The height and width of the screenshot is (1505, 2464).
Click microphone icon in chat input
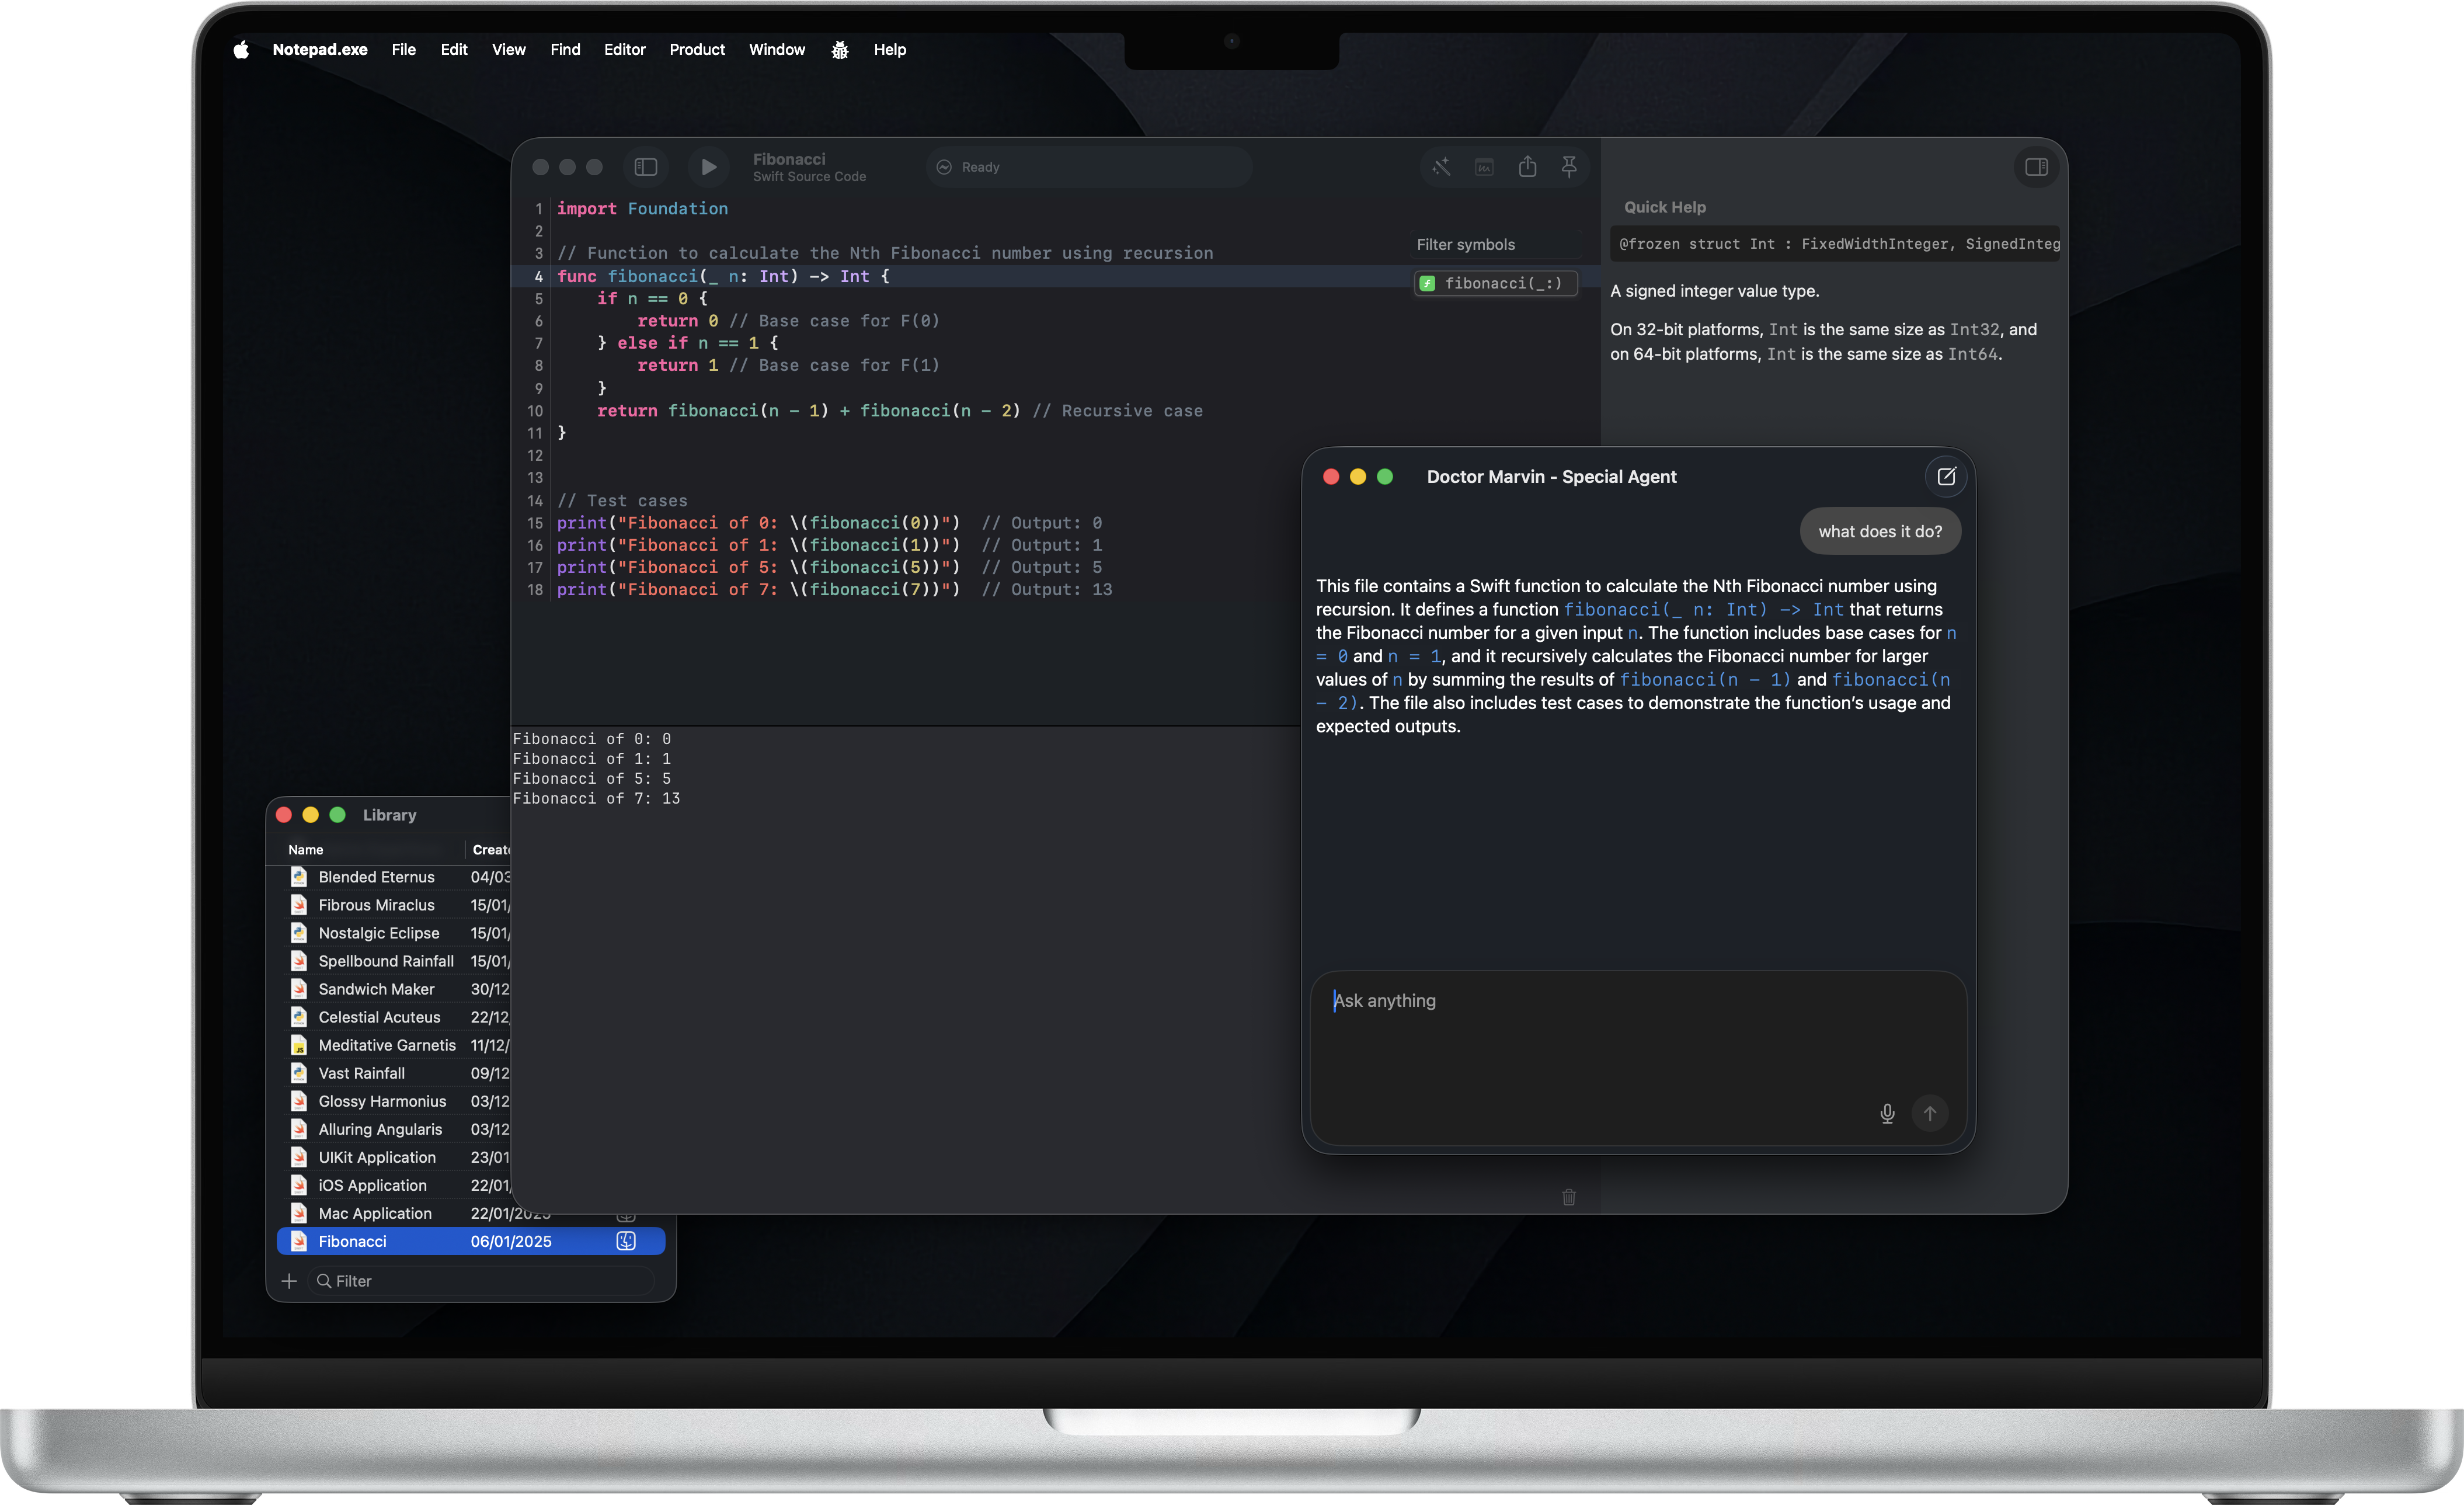(x=1886, y=1113)
